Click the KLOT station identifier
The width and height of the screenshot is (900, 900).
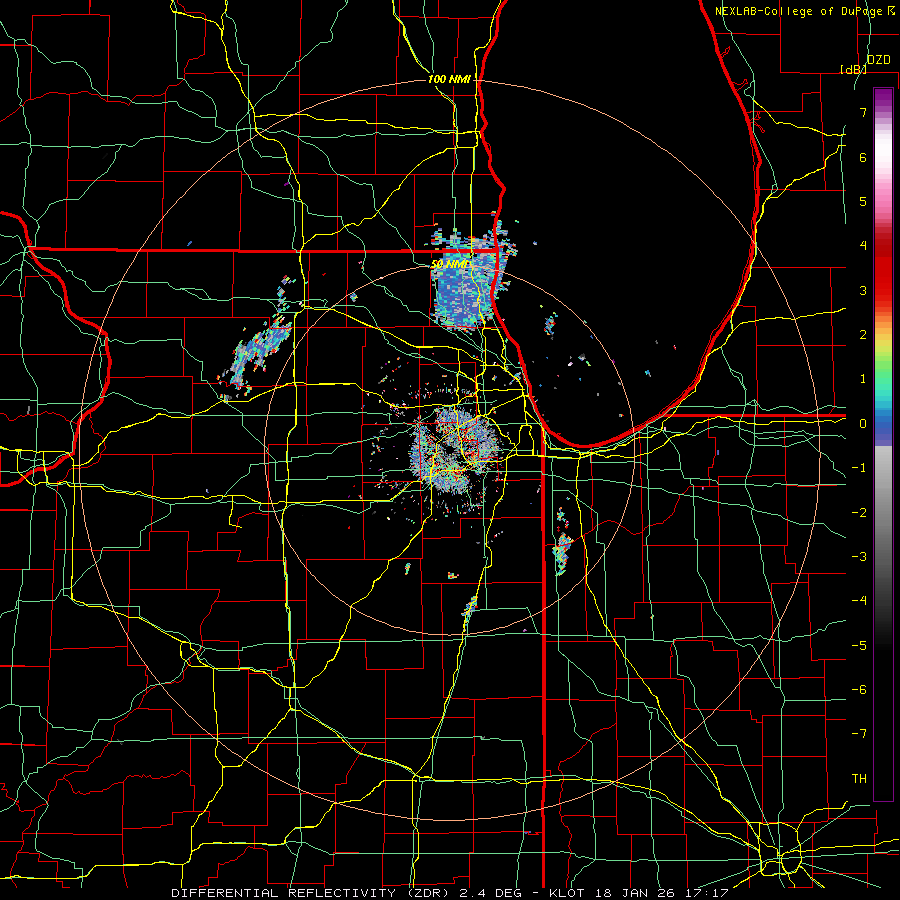coord(568,893)
